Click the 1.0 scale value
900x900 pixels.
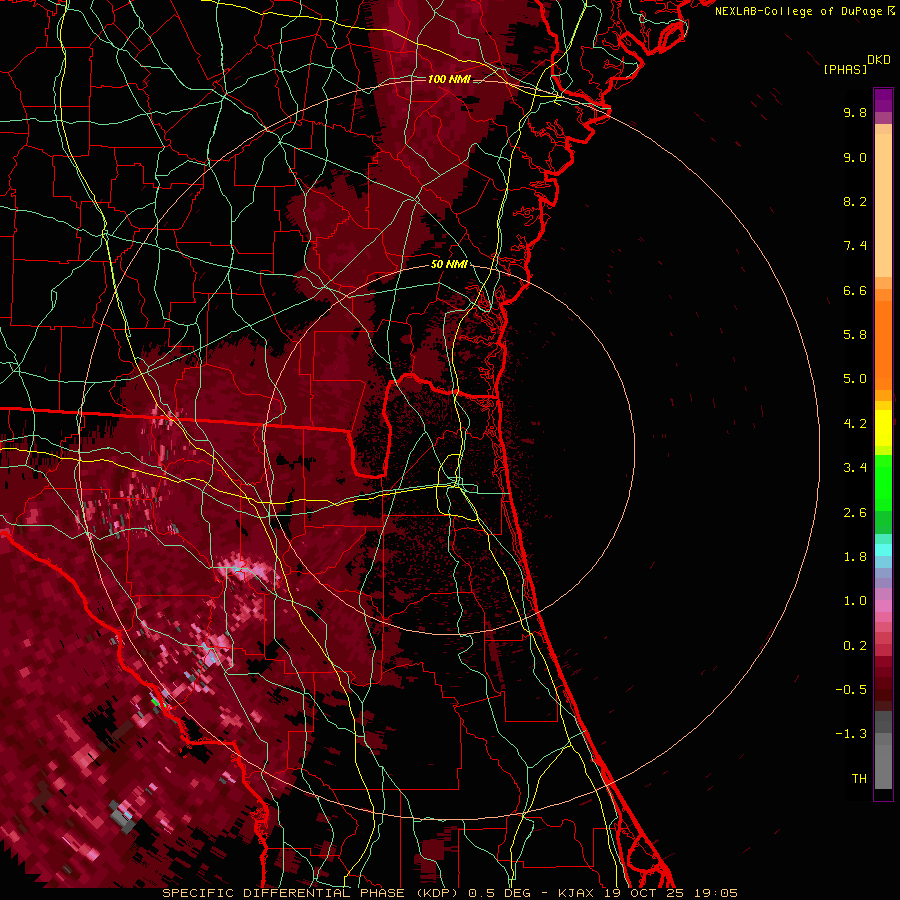point(855,601)
